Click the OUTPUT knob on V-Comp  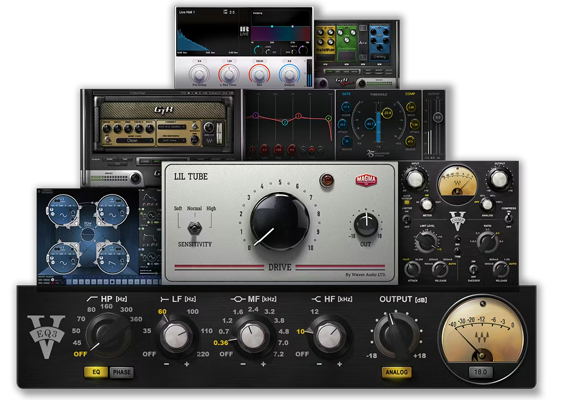[x=500, y=179]
